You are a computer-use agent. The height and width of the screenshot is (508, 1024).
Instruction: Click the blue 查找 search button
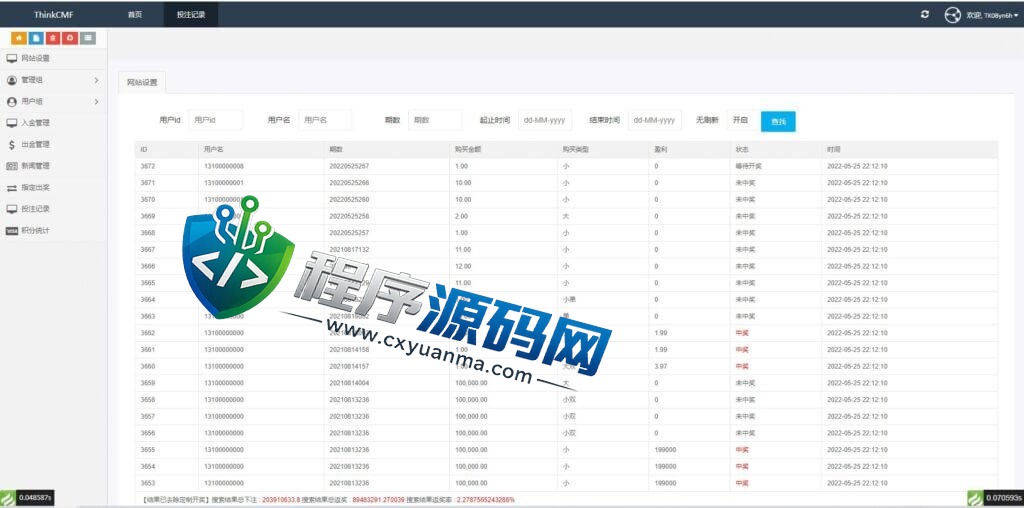click(x=778, y=121)
